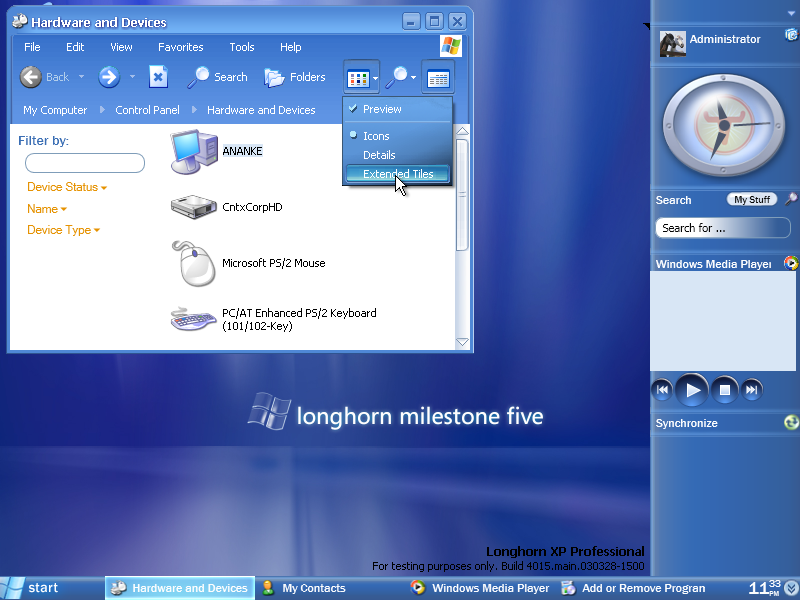
Task: Click the Filter by text field
Action: pos(85,163)
